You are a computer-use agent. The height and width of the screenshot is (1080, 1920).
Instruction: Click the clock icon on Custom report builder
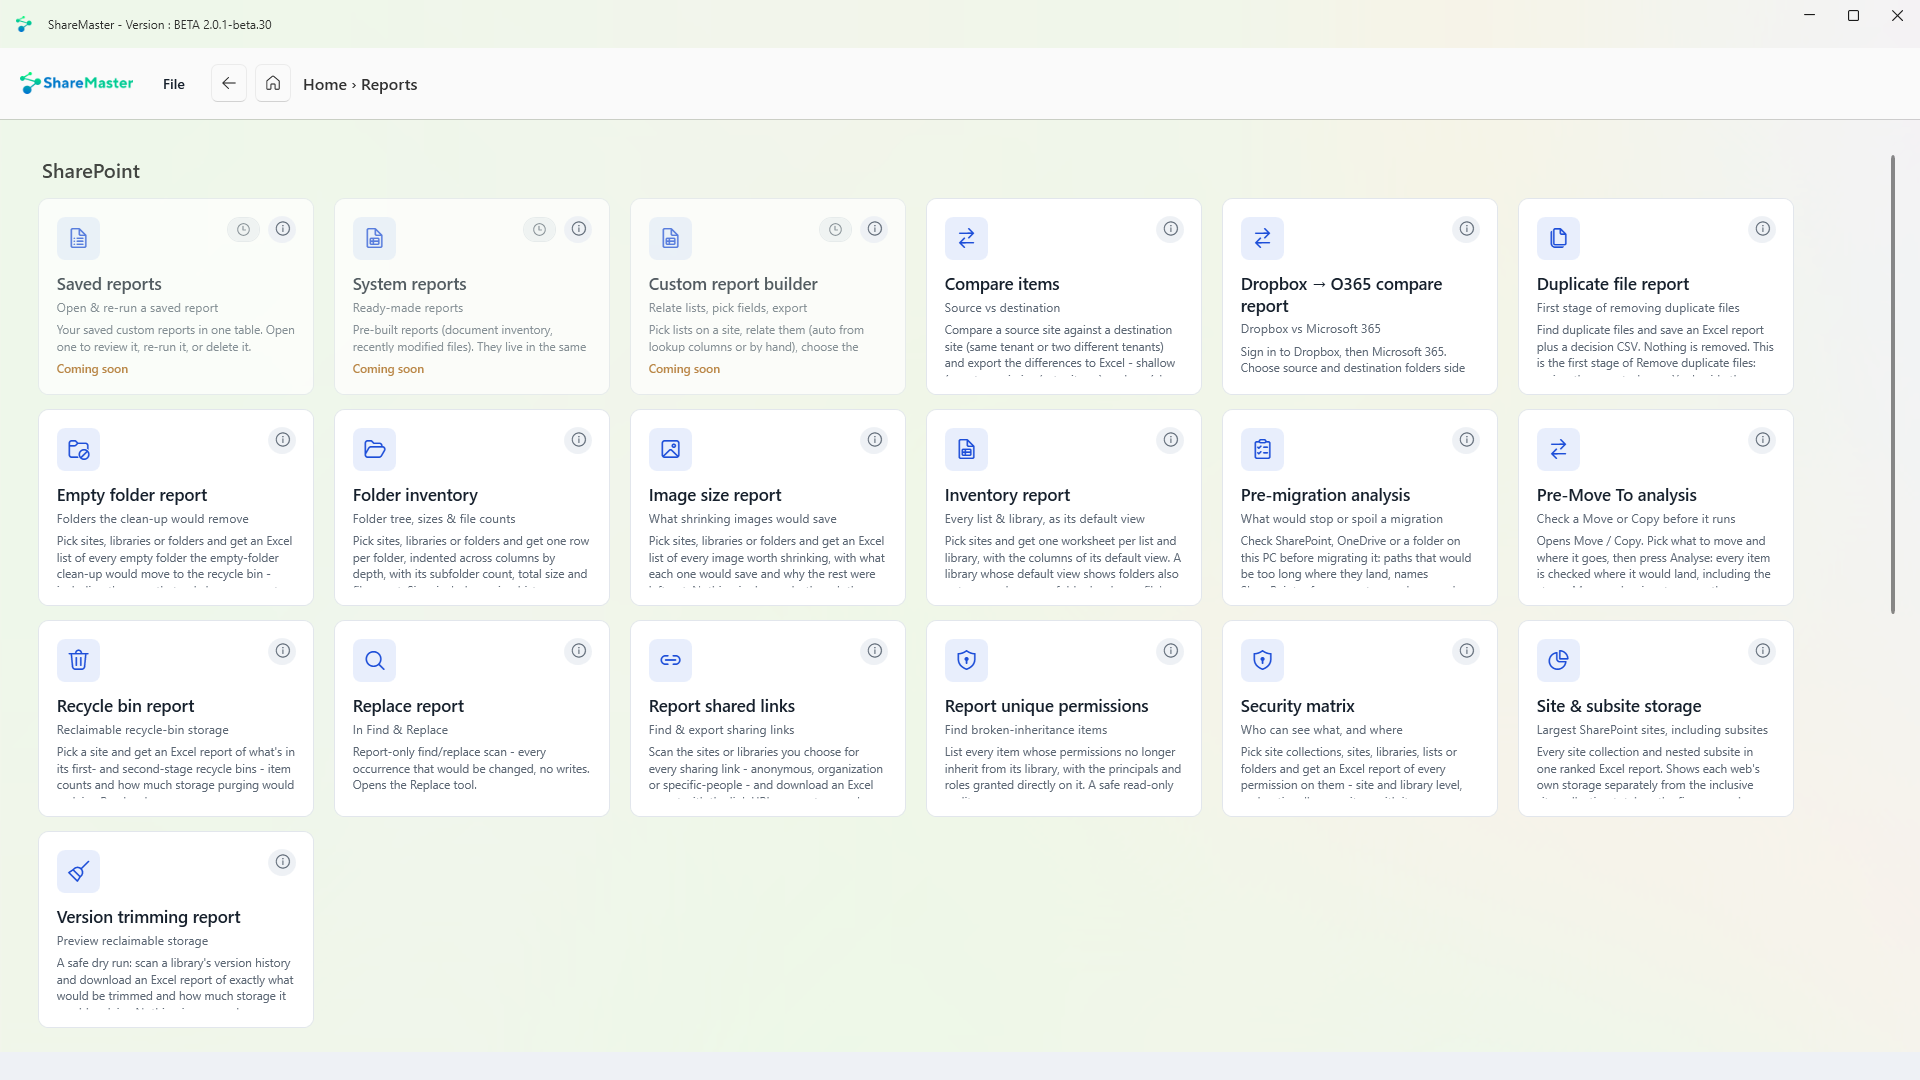tap(835, 230)
